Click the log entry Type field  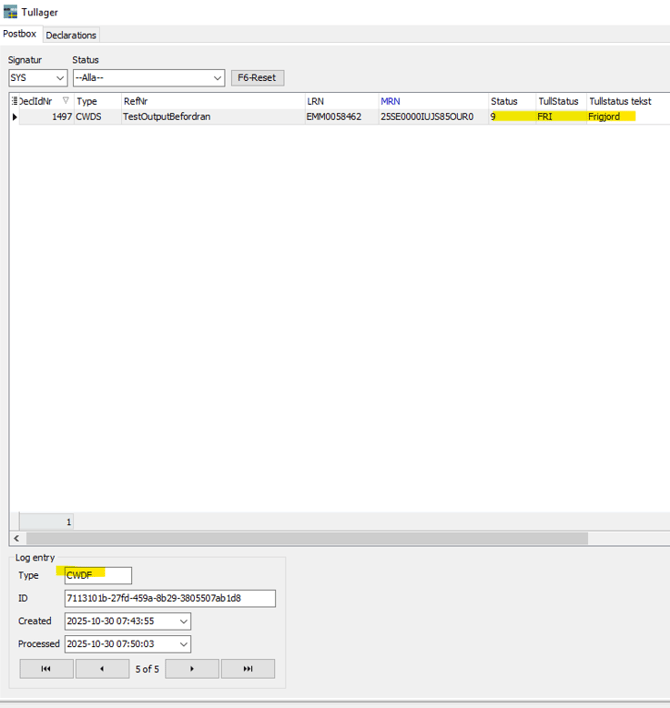(x=97, y=575)
